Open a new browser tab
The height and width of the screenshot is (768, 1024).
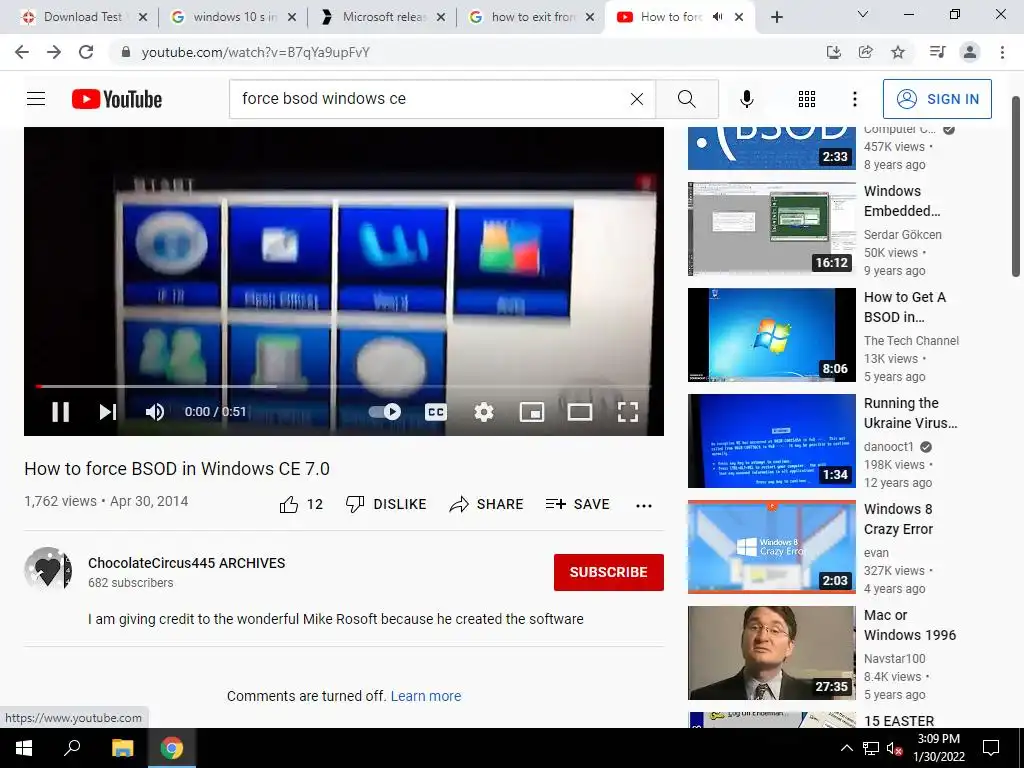[x=776, y=17]
